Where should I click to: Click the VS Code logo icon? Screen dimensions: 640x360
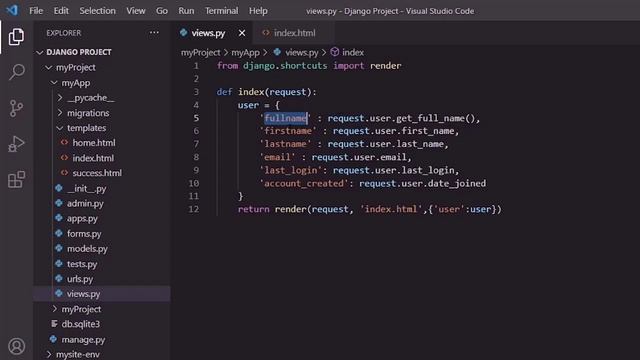pos(12,10)
